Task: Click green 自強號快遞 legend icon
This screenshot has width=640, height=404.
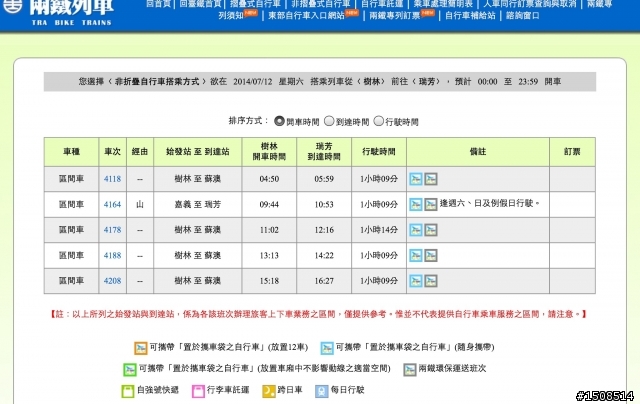Action: click(128, 391)
